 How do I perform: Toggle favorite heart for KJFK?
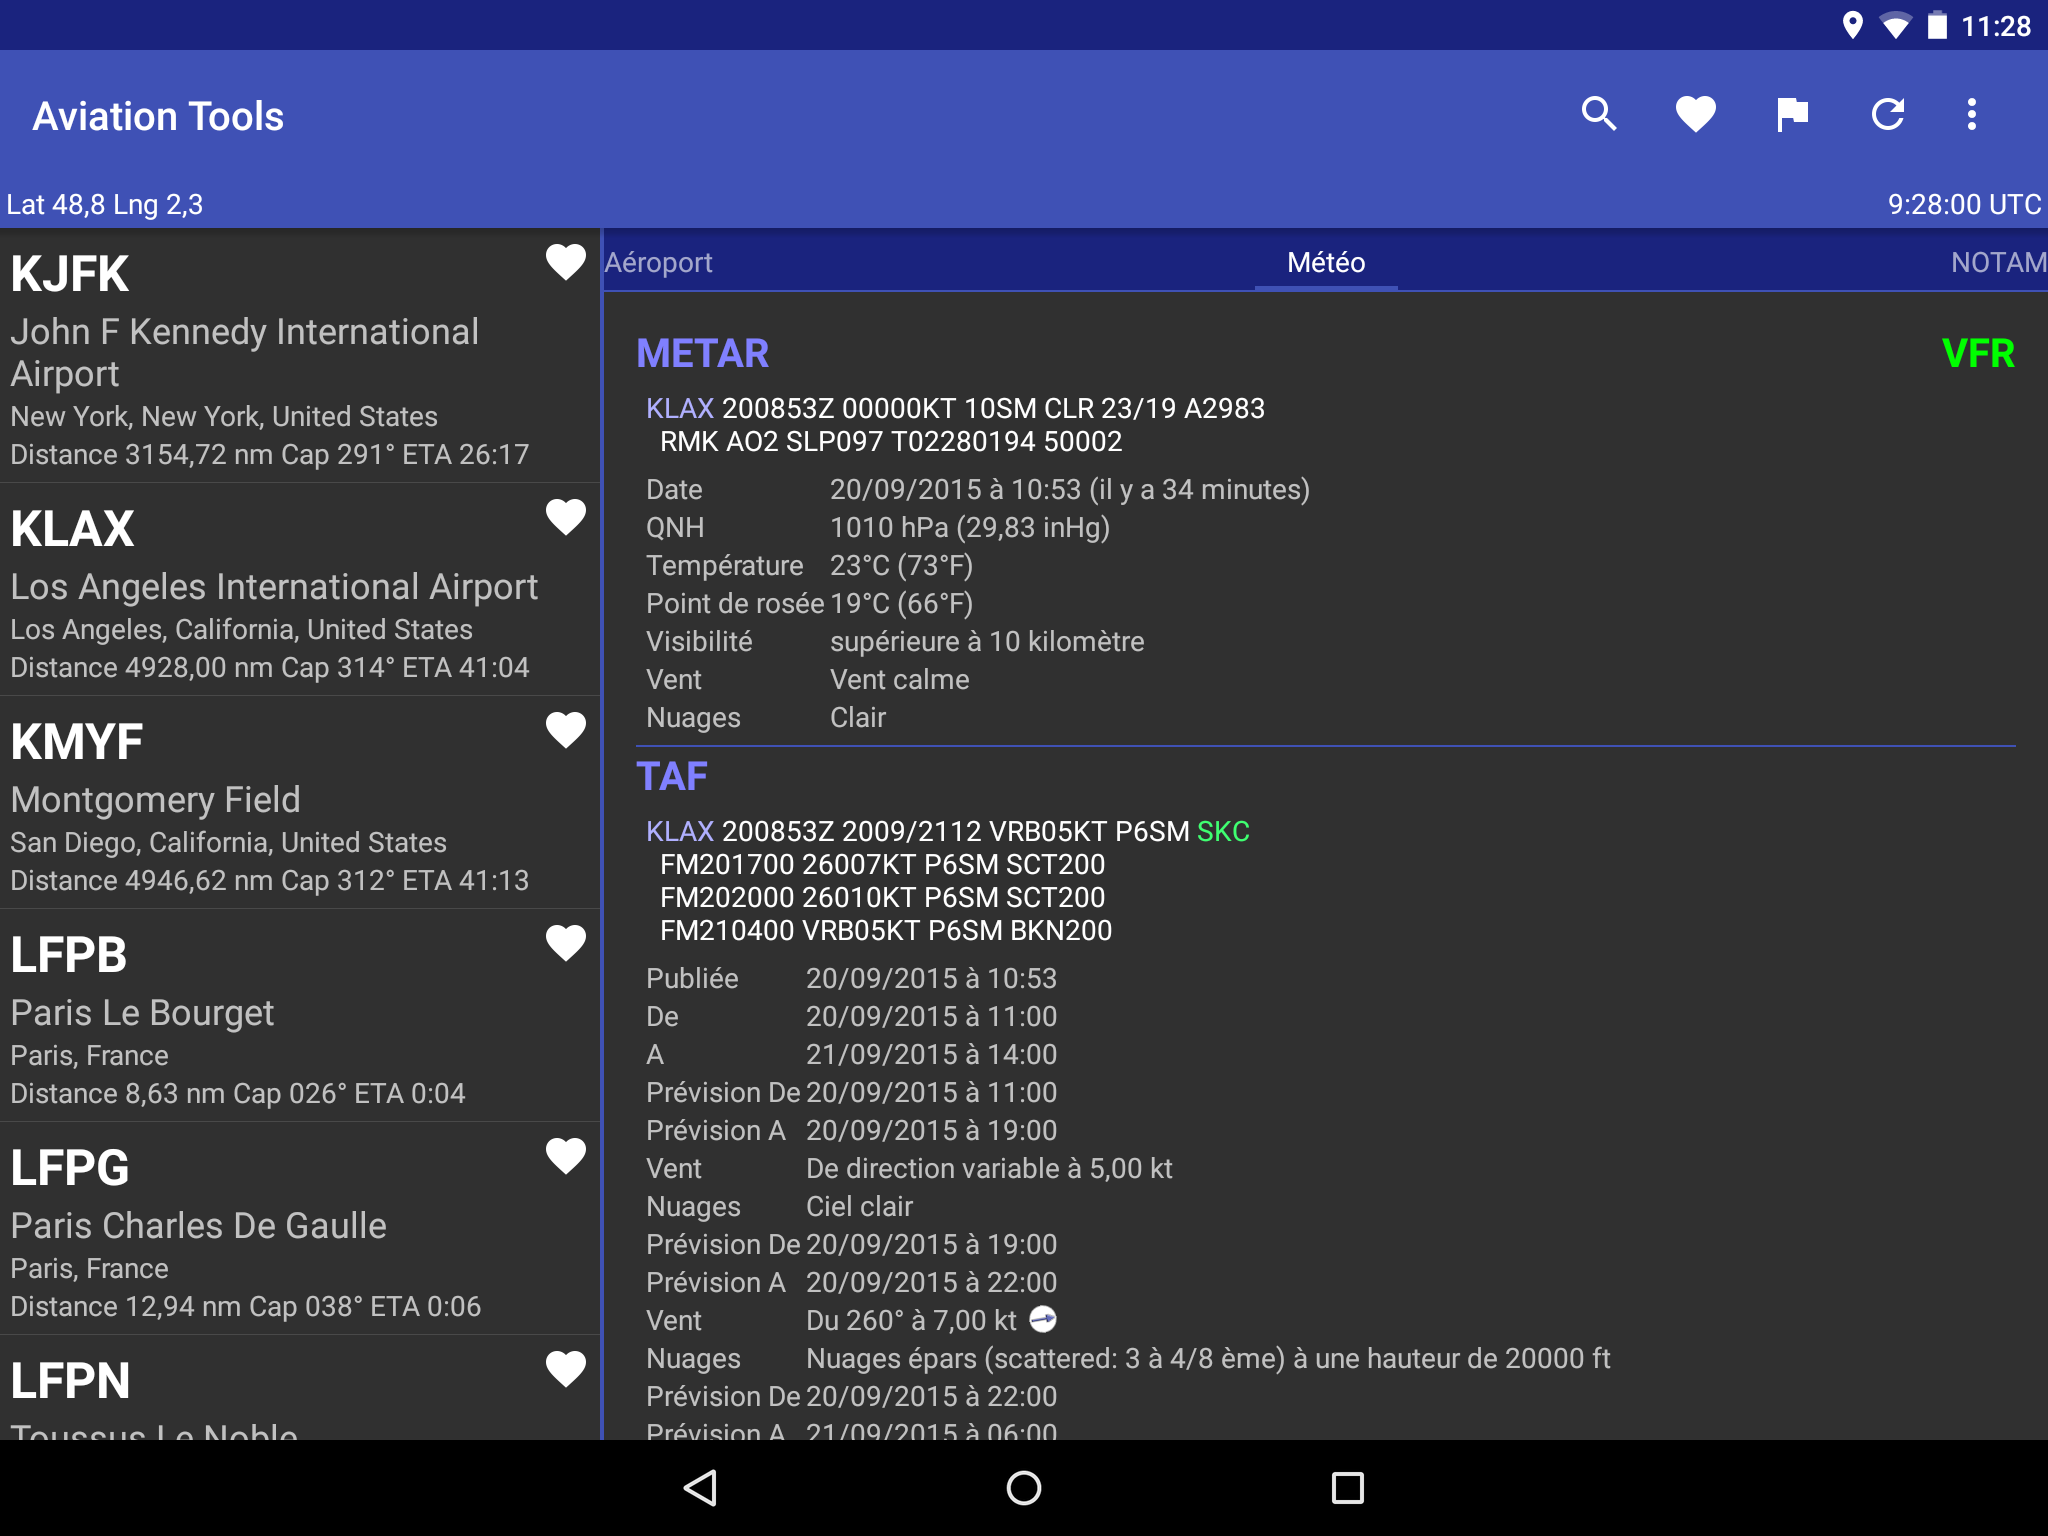pyautogui.click(x=565, y=262)
